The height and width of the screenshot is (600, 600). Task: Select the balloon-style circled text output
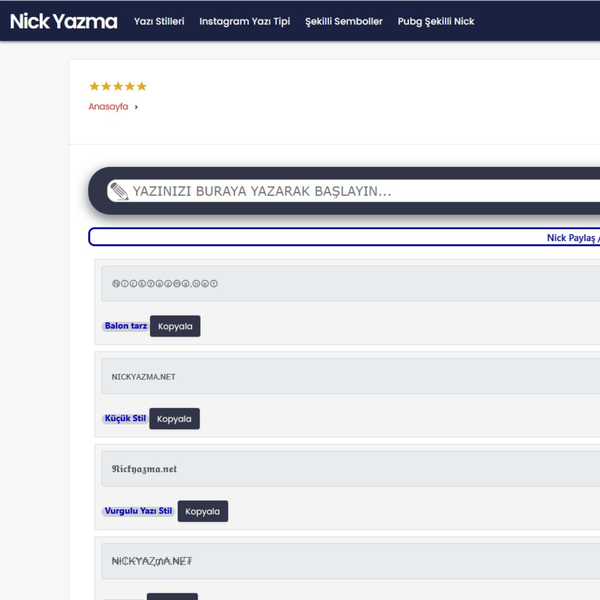(x=350, y=283)
